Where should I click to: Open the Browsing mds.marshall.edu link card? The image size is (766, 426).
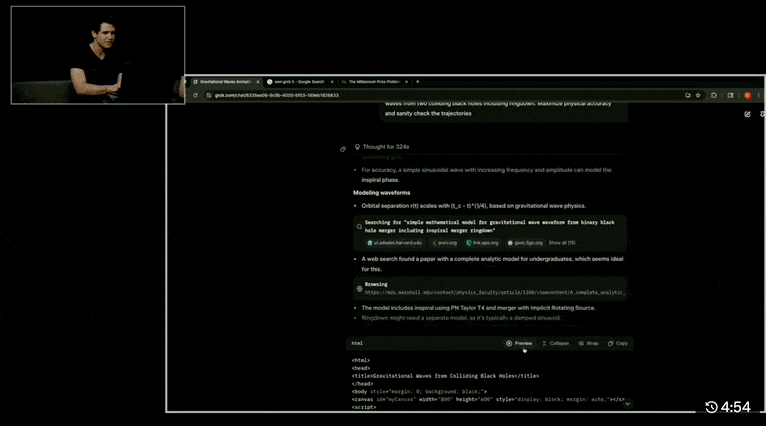[490, 288]
